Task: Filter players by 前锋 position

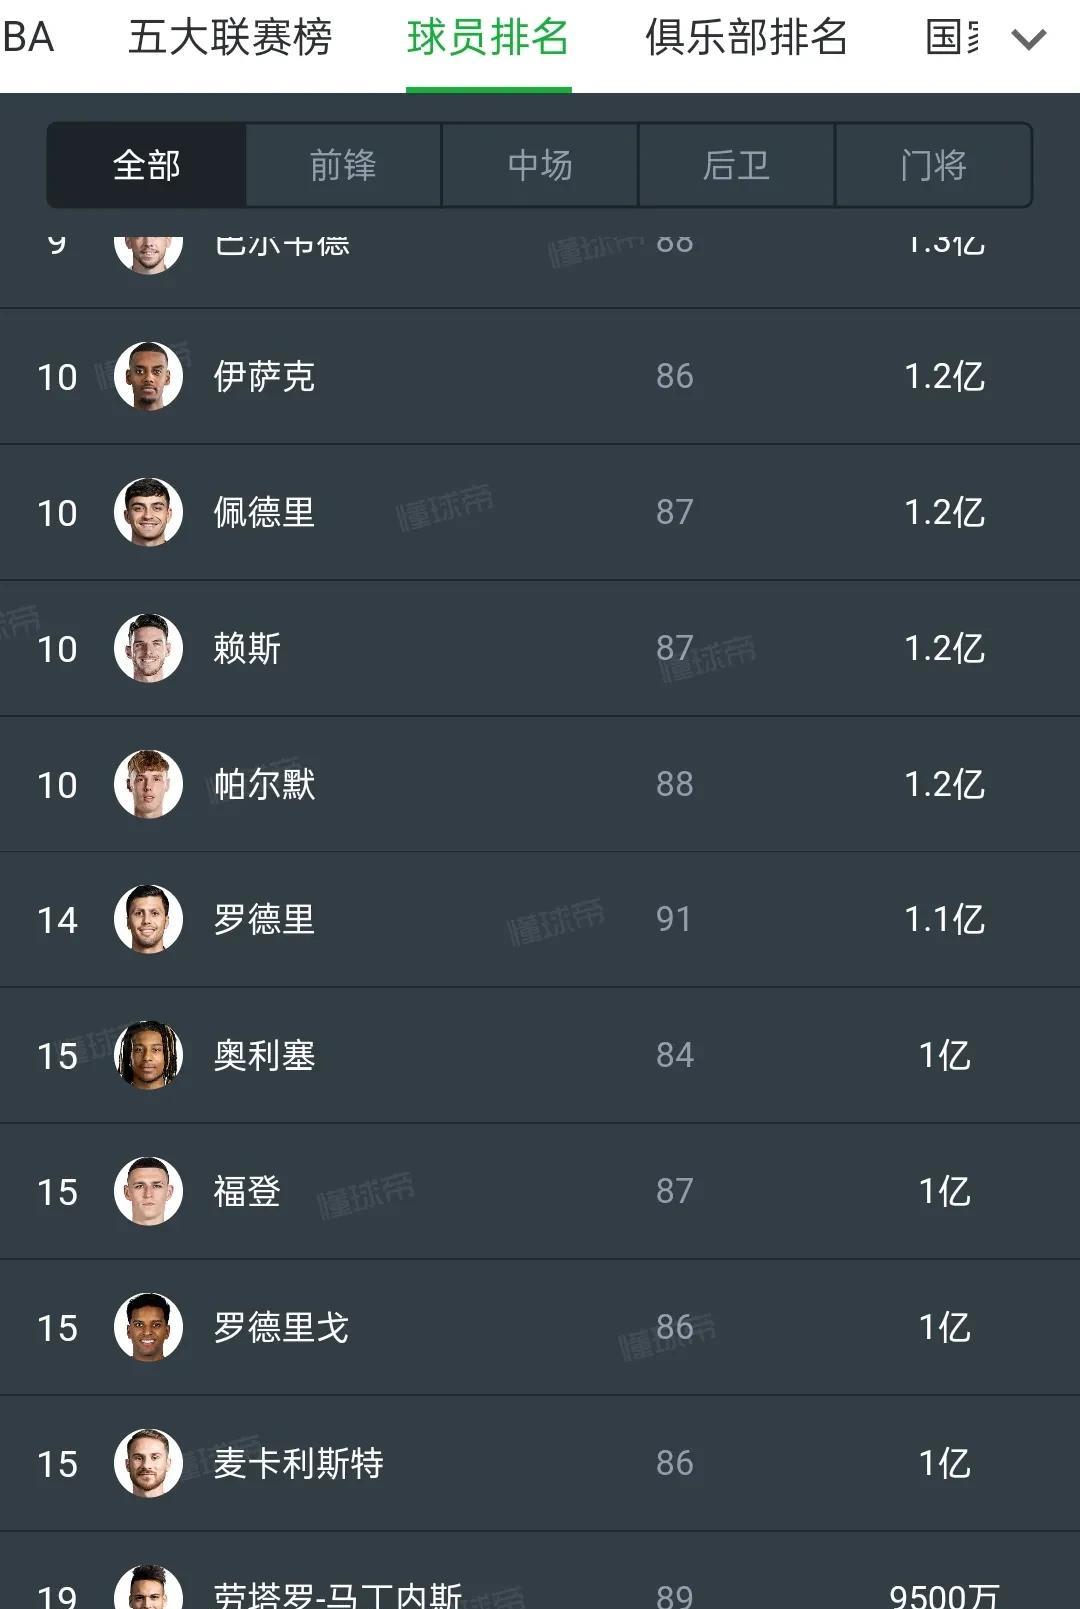Action: point(343,165)
